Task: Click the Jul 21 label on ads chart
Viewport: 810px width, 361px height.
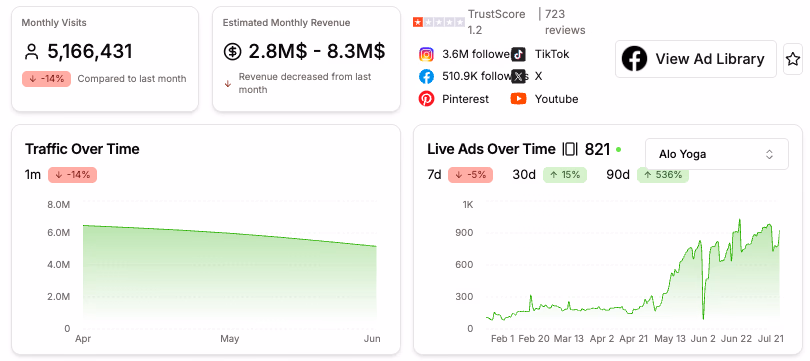Action: point(772,339)
